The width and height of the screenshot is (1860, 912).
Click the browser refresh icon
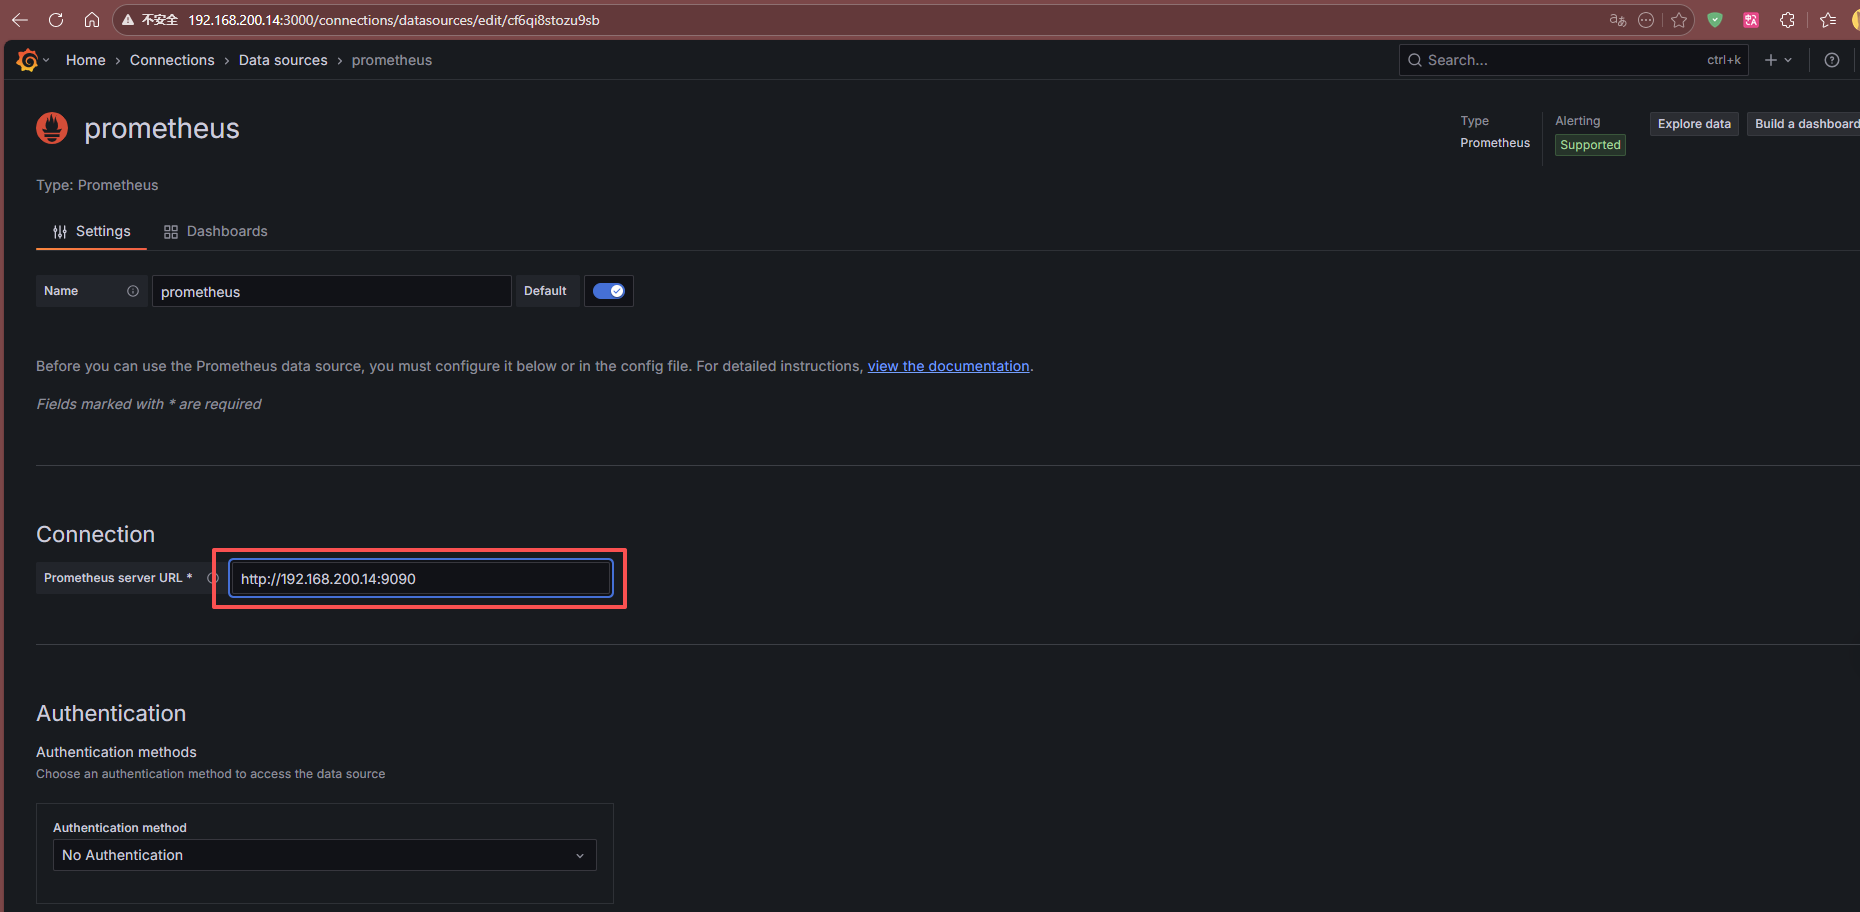pyautogui.click(x=56, y=20)
